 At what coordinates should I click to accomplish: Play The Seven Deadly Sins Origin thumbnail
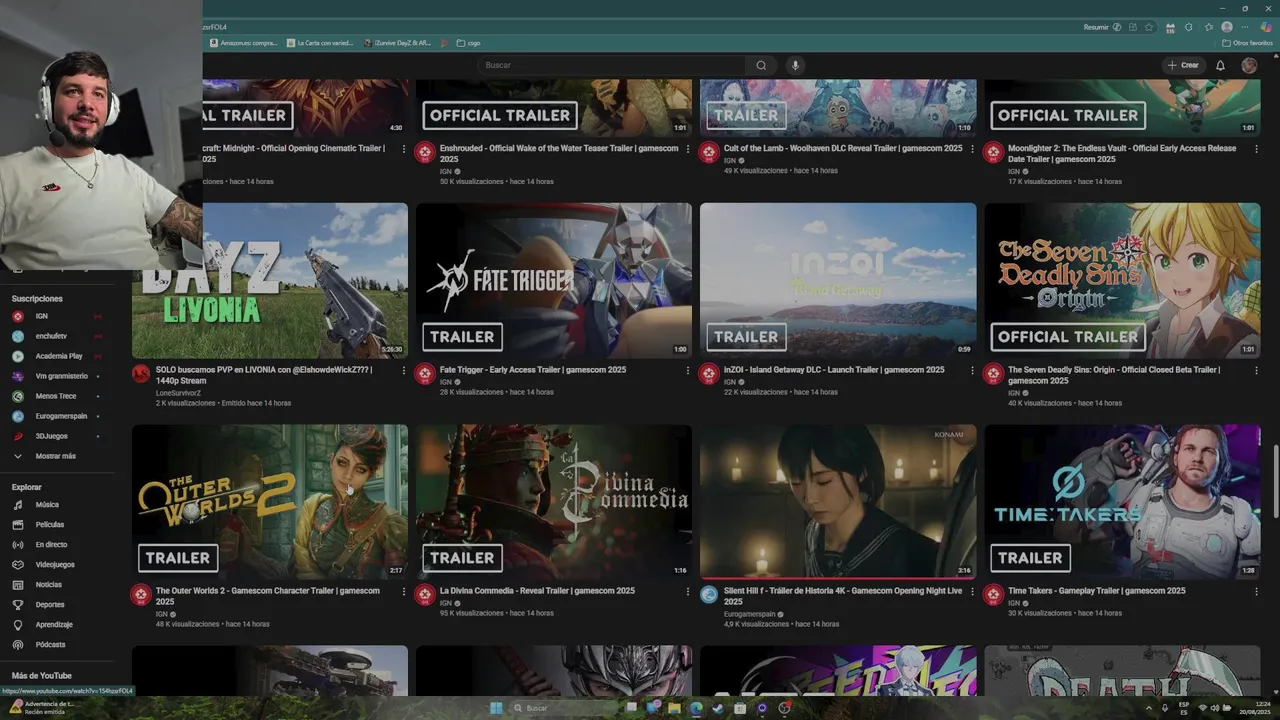1122,281
